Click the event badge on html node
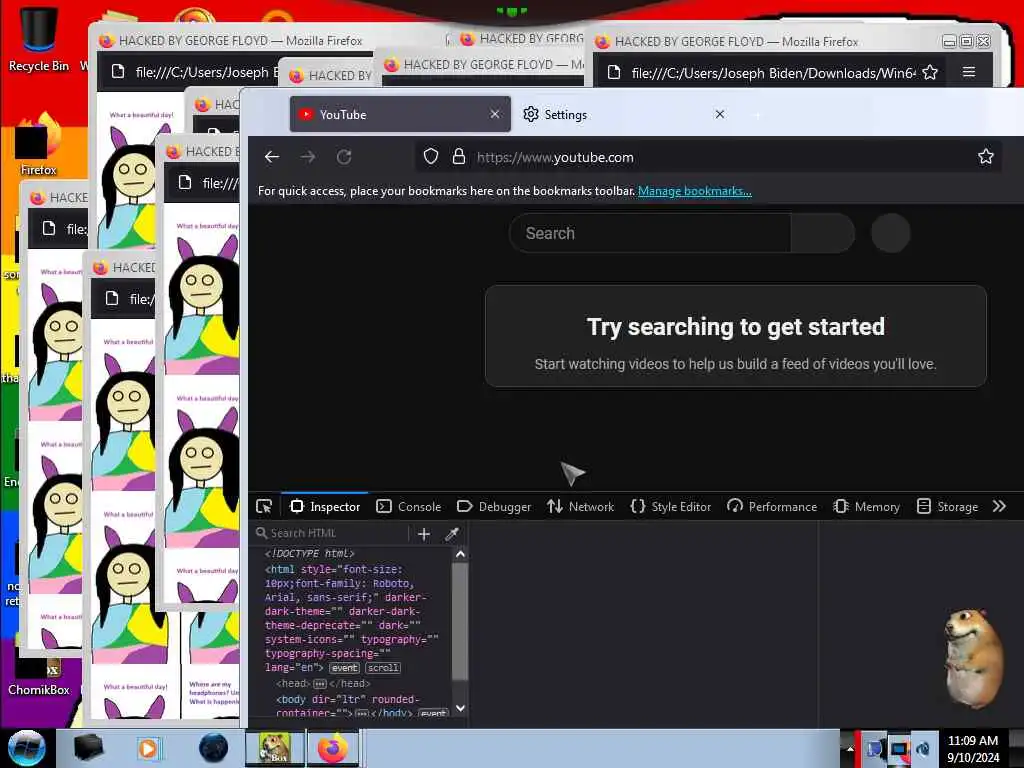The image size is (1024, 768). click(344, 668)
